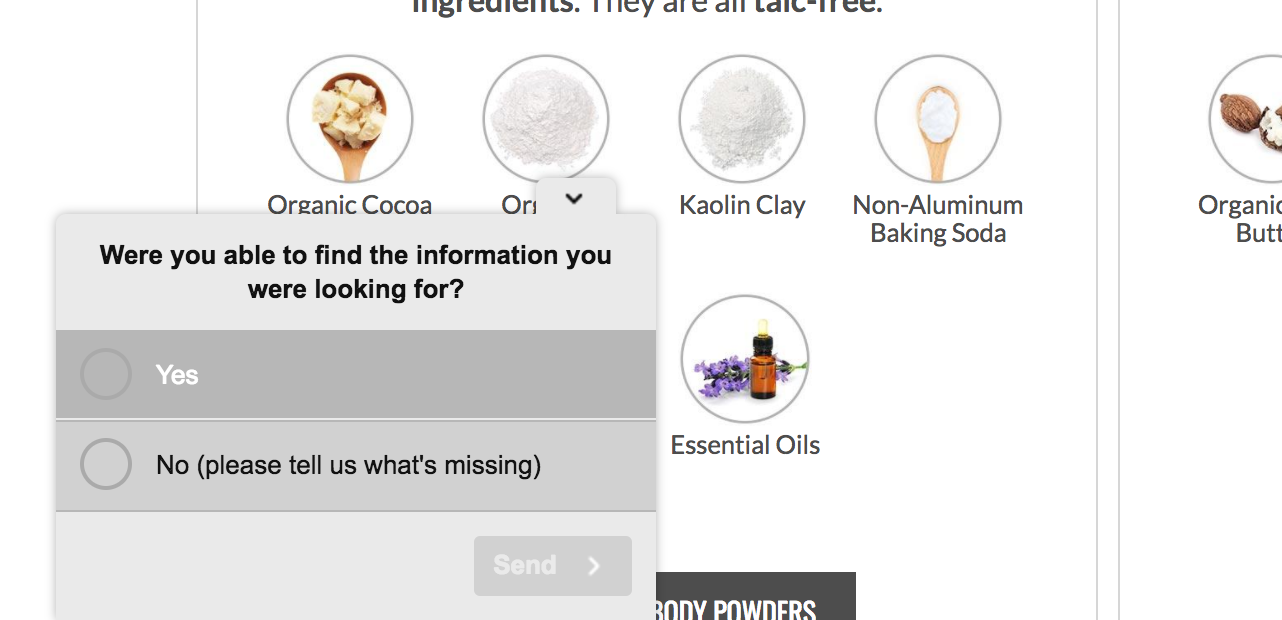Click the Kaolin Clay label text
The image size is (1282, 620).
pos(742,205)
